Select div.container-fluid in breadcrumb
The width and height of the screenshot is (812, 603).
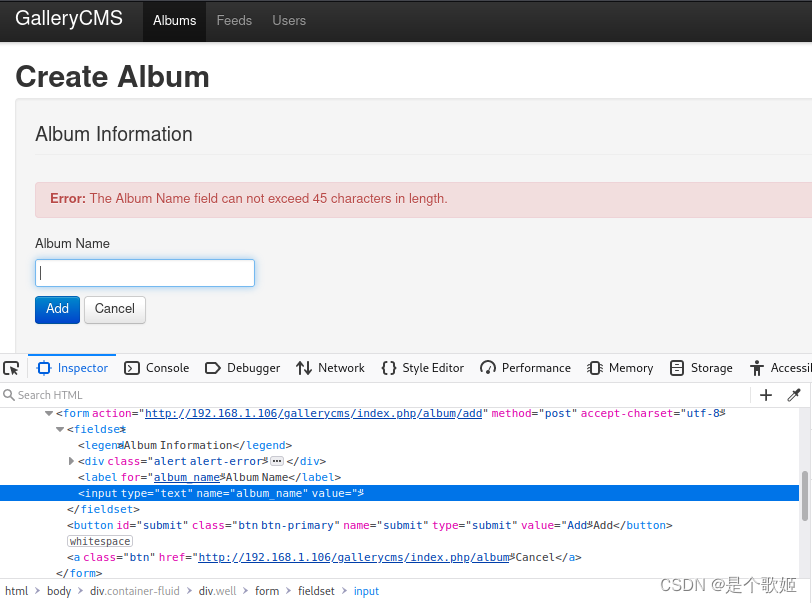click(x=135, y=591)
